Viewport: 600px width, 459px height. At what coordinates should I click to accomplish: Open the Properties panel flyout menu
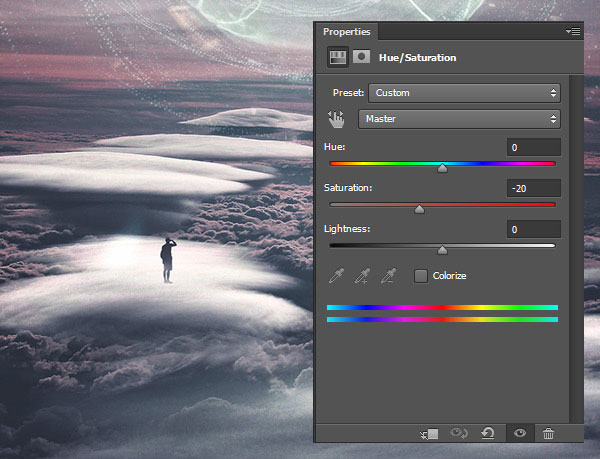click(573, 32)
